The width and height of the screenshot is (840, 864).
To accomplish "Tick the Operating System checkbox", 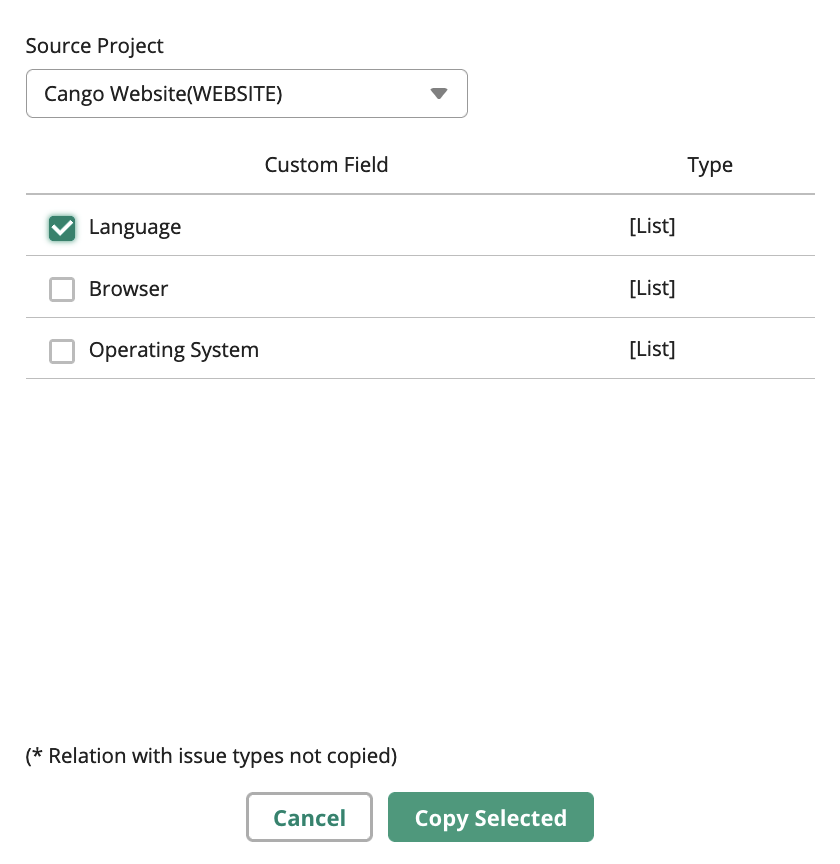I will coord(62,351).
